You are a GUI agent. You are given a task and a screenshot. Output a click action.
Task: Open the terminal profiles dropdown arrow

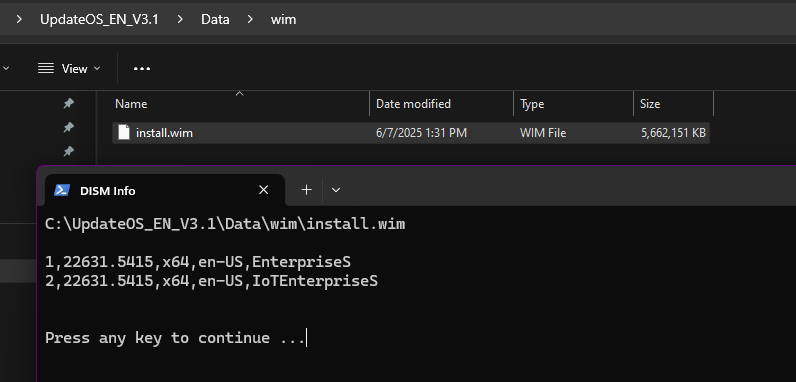click(336, 190)
